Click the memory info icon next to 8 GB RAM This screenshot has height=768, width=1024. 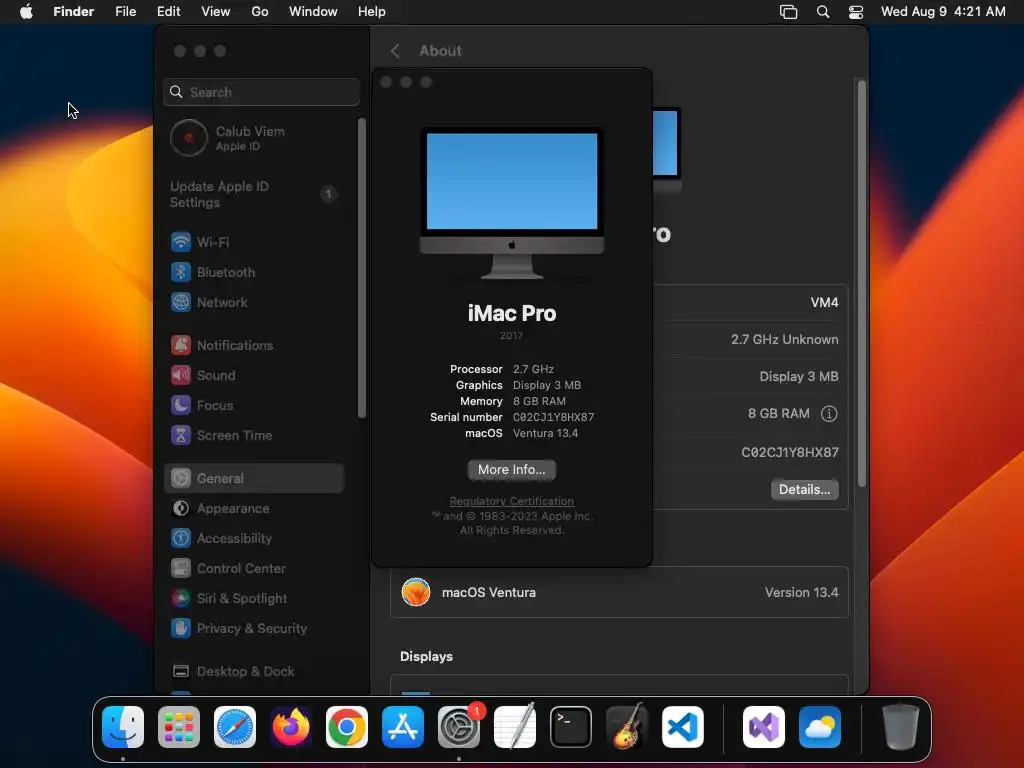click(x=829, y=413)
